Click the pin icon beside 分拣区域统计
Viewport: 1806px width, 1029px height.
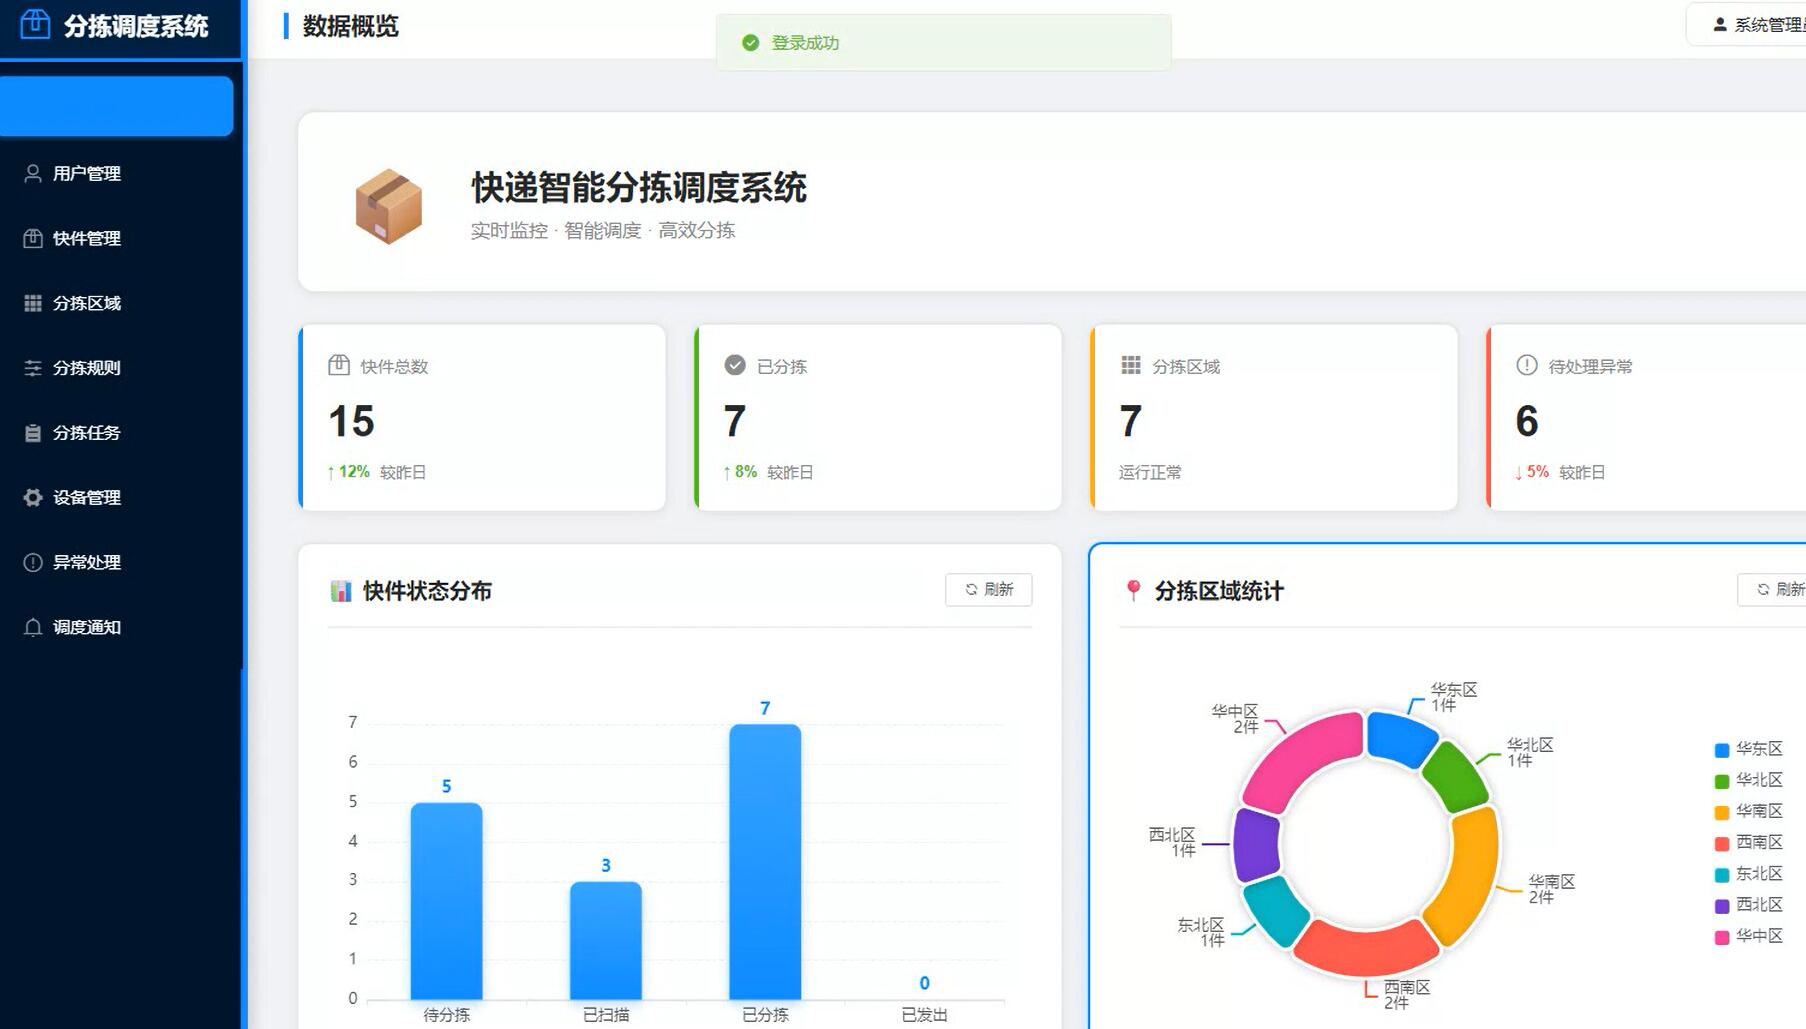1133,591
